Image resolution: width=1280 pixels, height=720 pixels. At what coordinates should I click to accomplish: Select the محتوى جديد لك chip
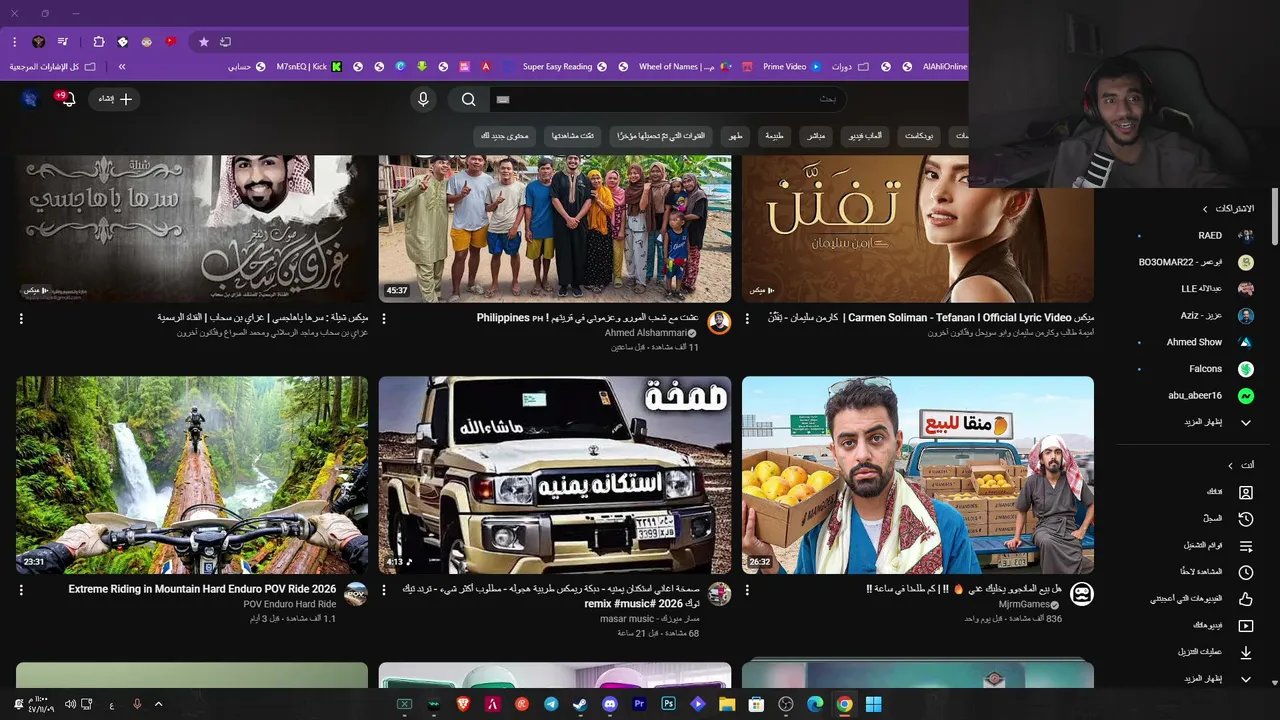pos(505,136)
